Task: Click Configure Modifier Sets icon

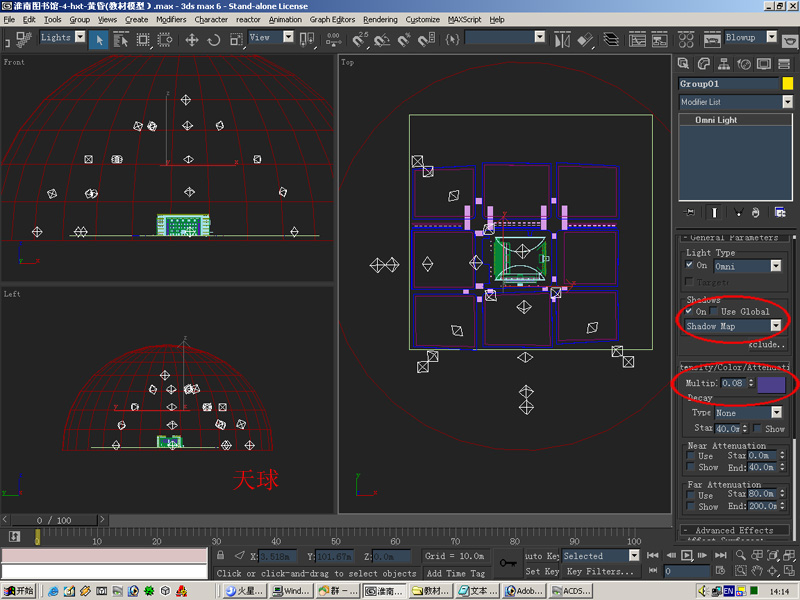Action: pyautogui.click(x=780, y=212)
